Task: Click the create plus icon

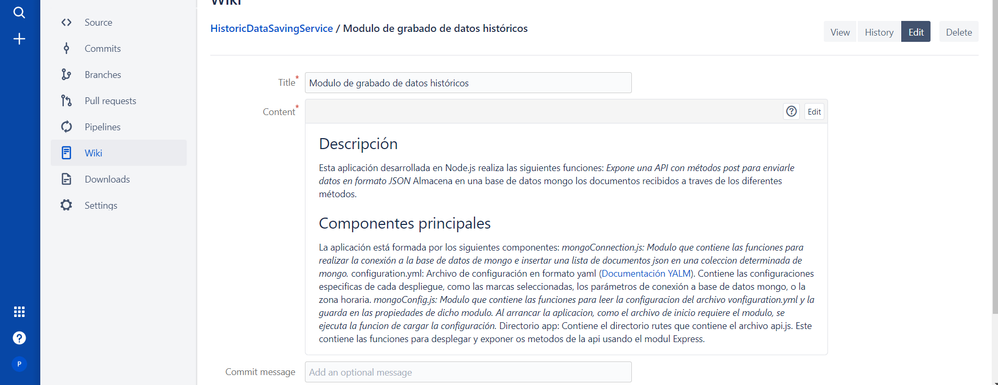Action: pos(20,39)
